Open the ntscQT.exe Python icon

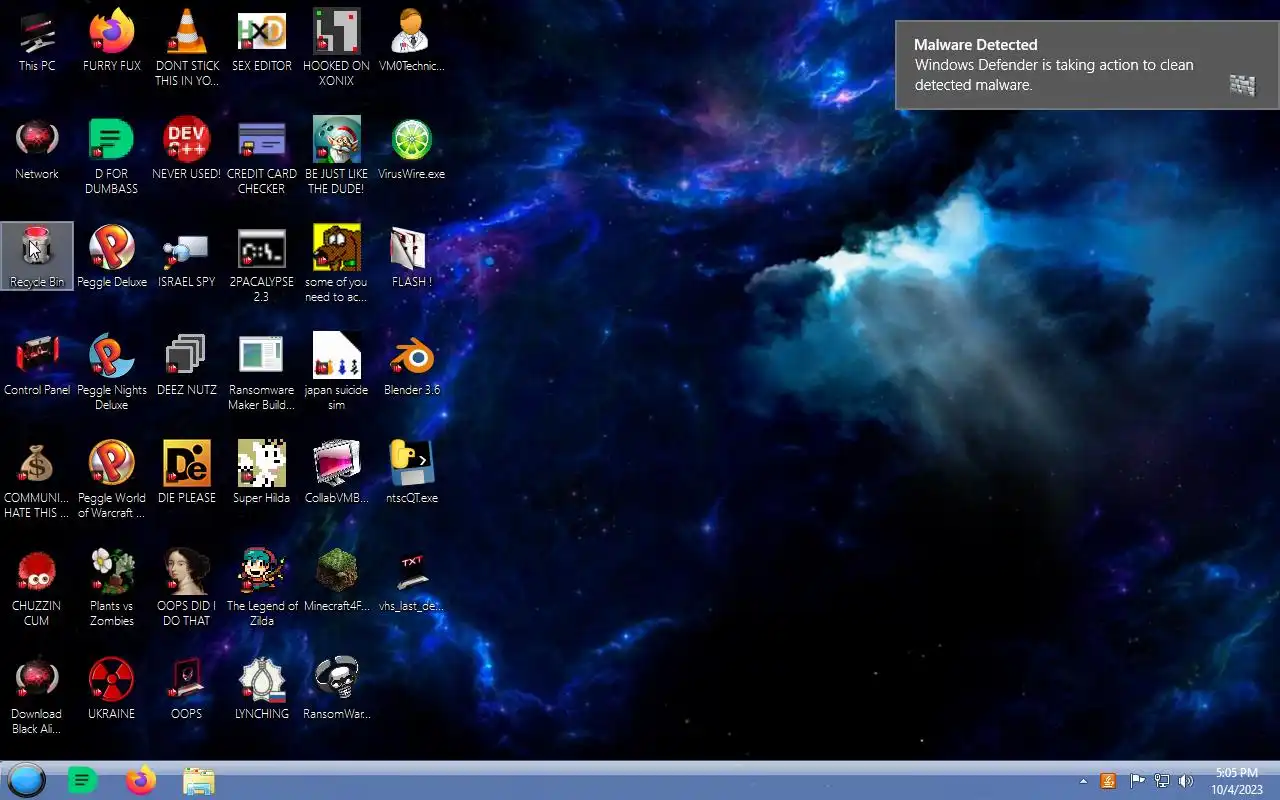click(x=411, y=474)
